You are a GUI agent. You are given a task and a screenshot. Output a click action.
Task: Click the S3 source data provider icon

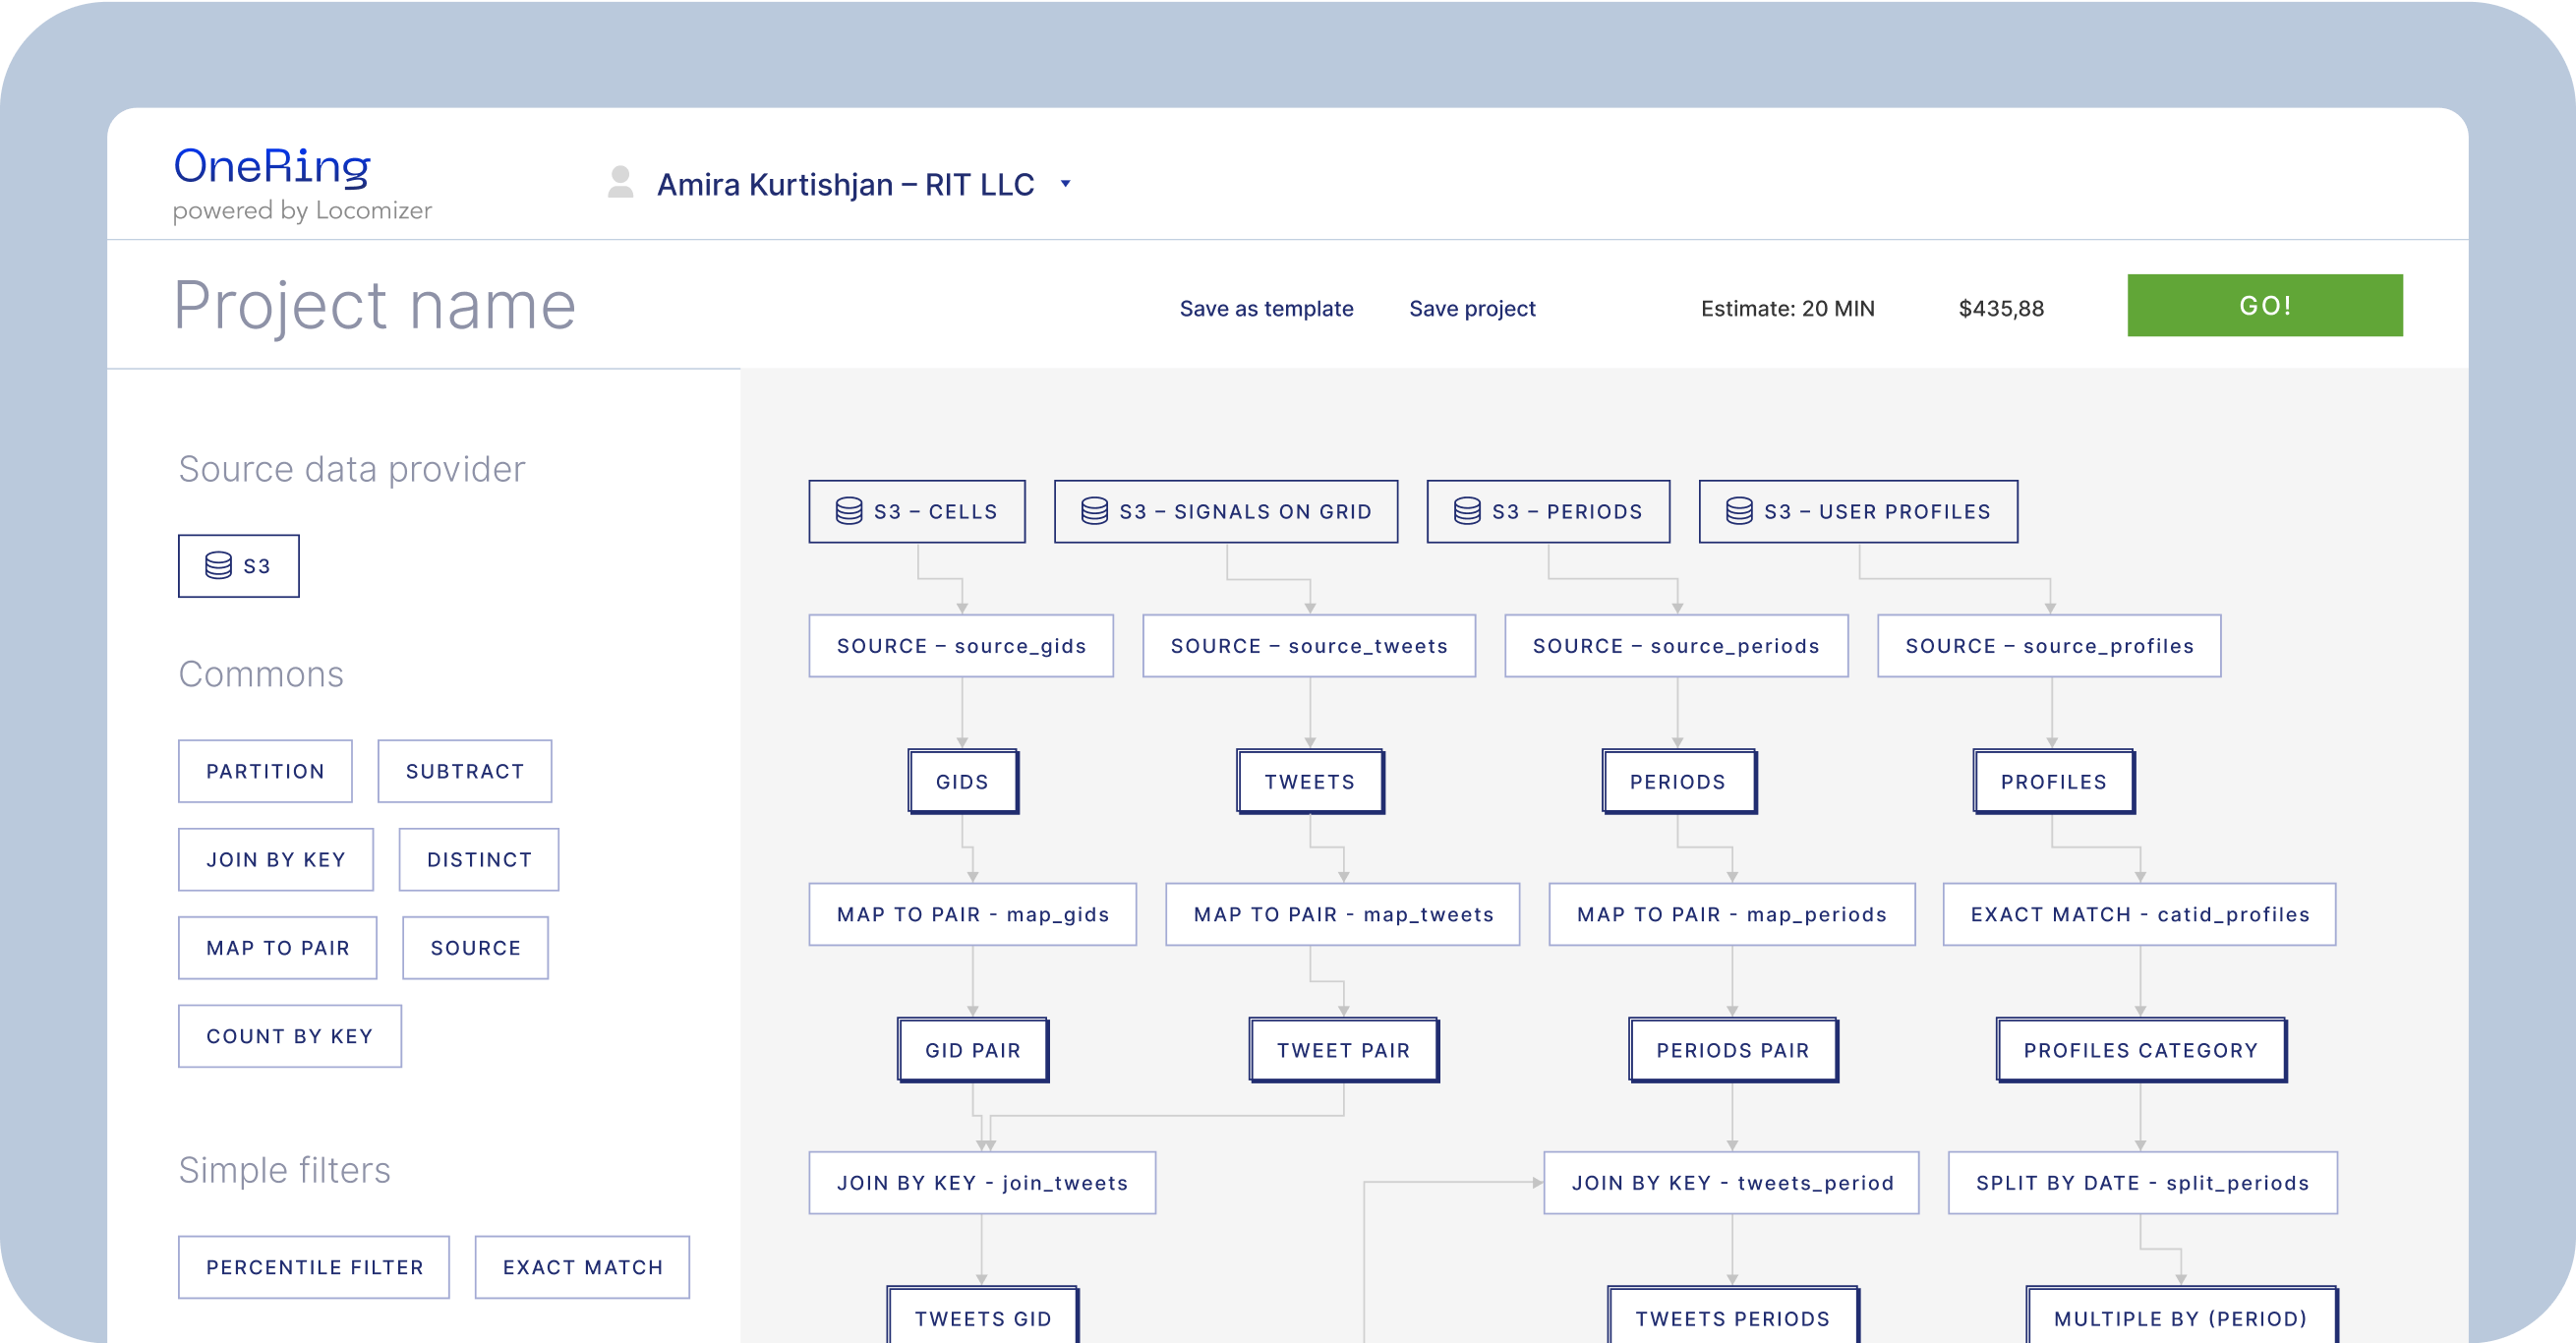[x=218, y=566]
